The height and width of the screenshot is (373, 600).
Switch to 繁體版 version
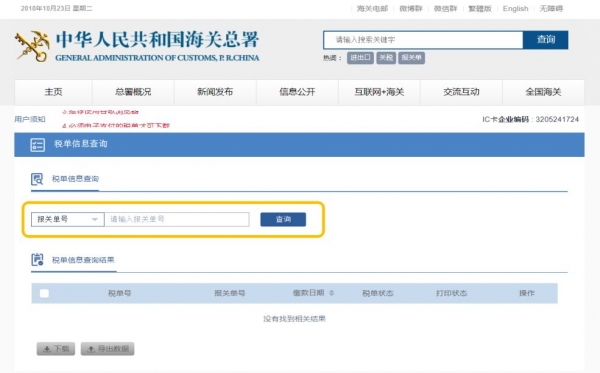480,8
